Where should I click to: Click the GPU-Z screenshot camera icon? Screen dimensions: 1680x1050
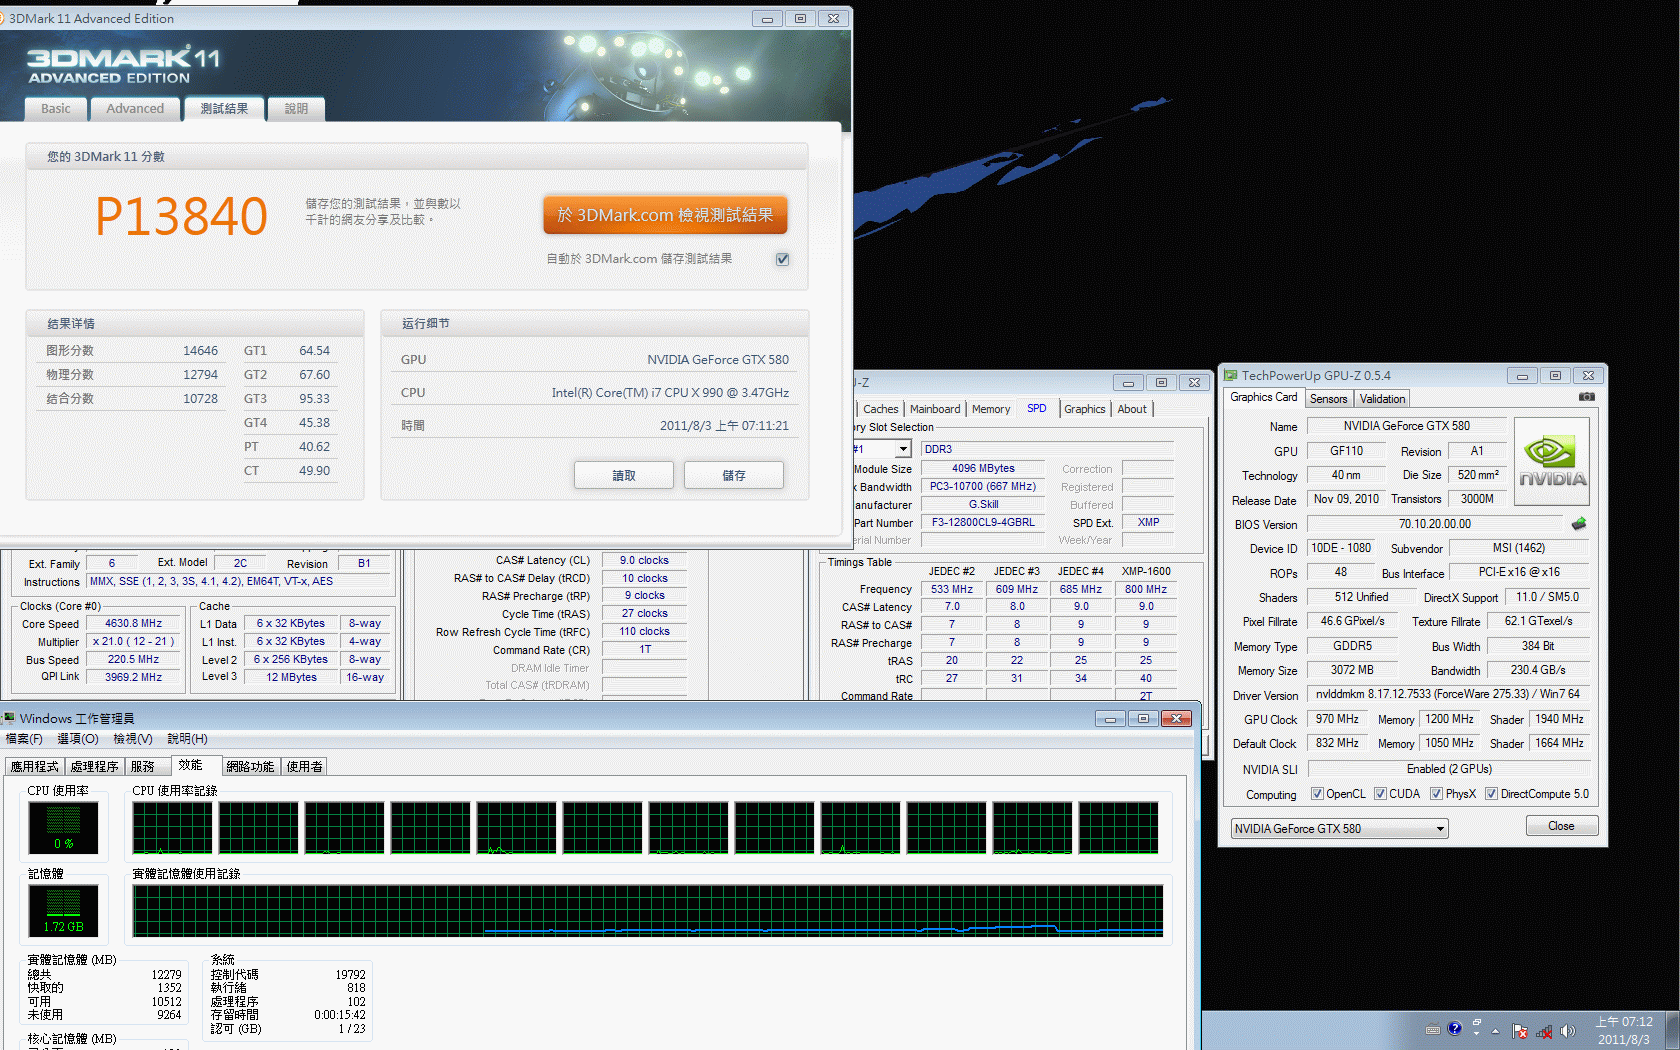pos(1587,397)
